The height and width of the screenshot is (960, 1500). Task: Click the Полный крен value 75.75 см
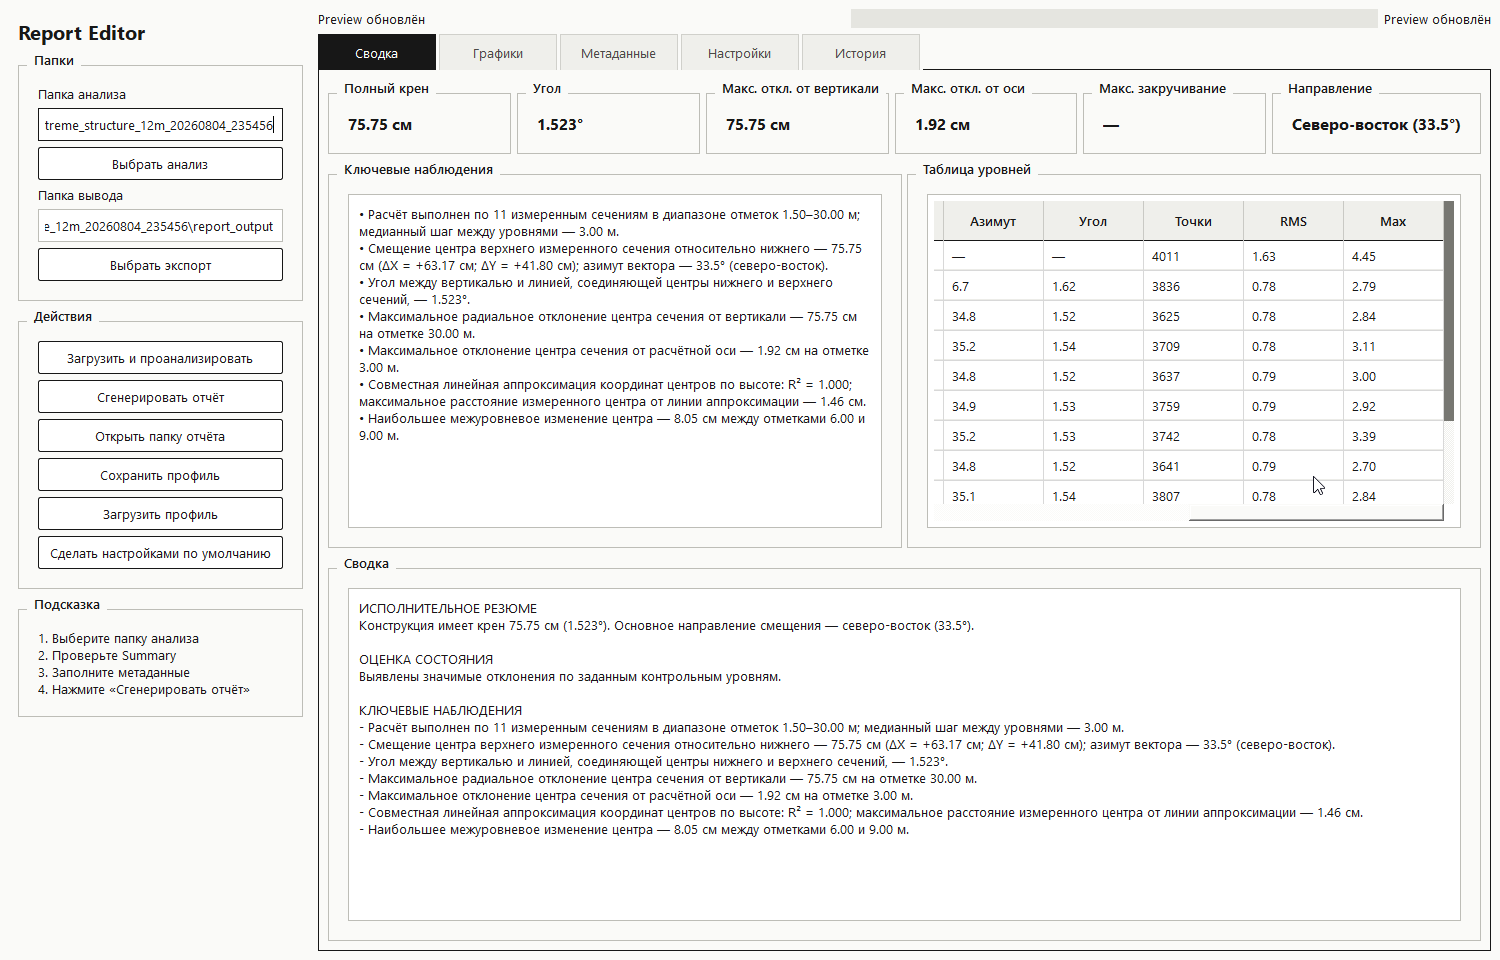[380, 125]
